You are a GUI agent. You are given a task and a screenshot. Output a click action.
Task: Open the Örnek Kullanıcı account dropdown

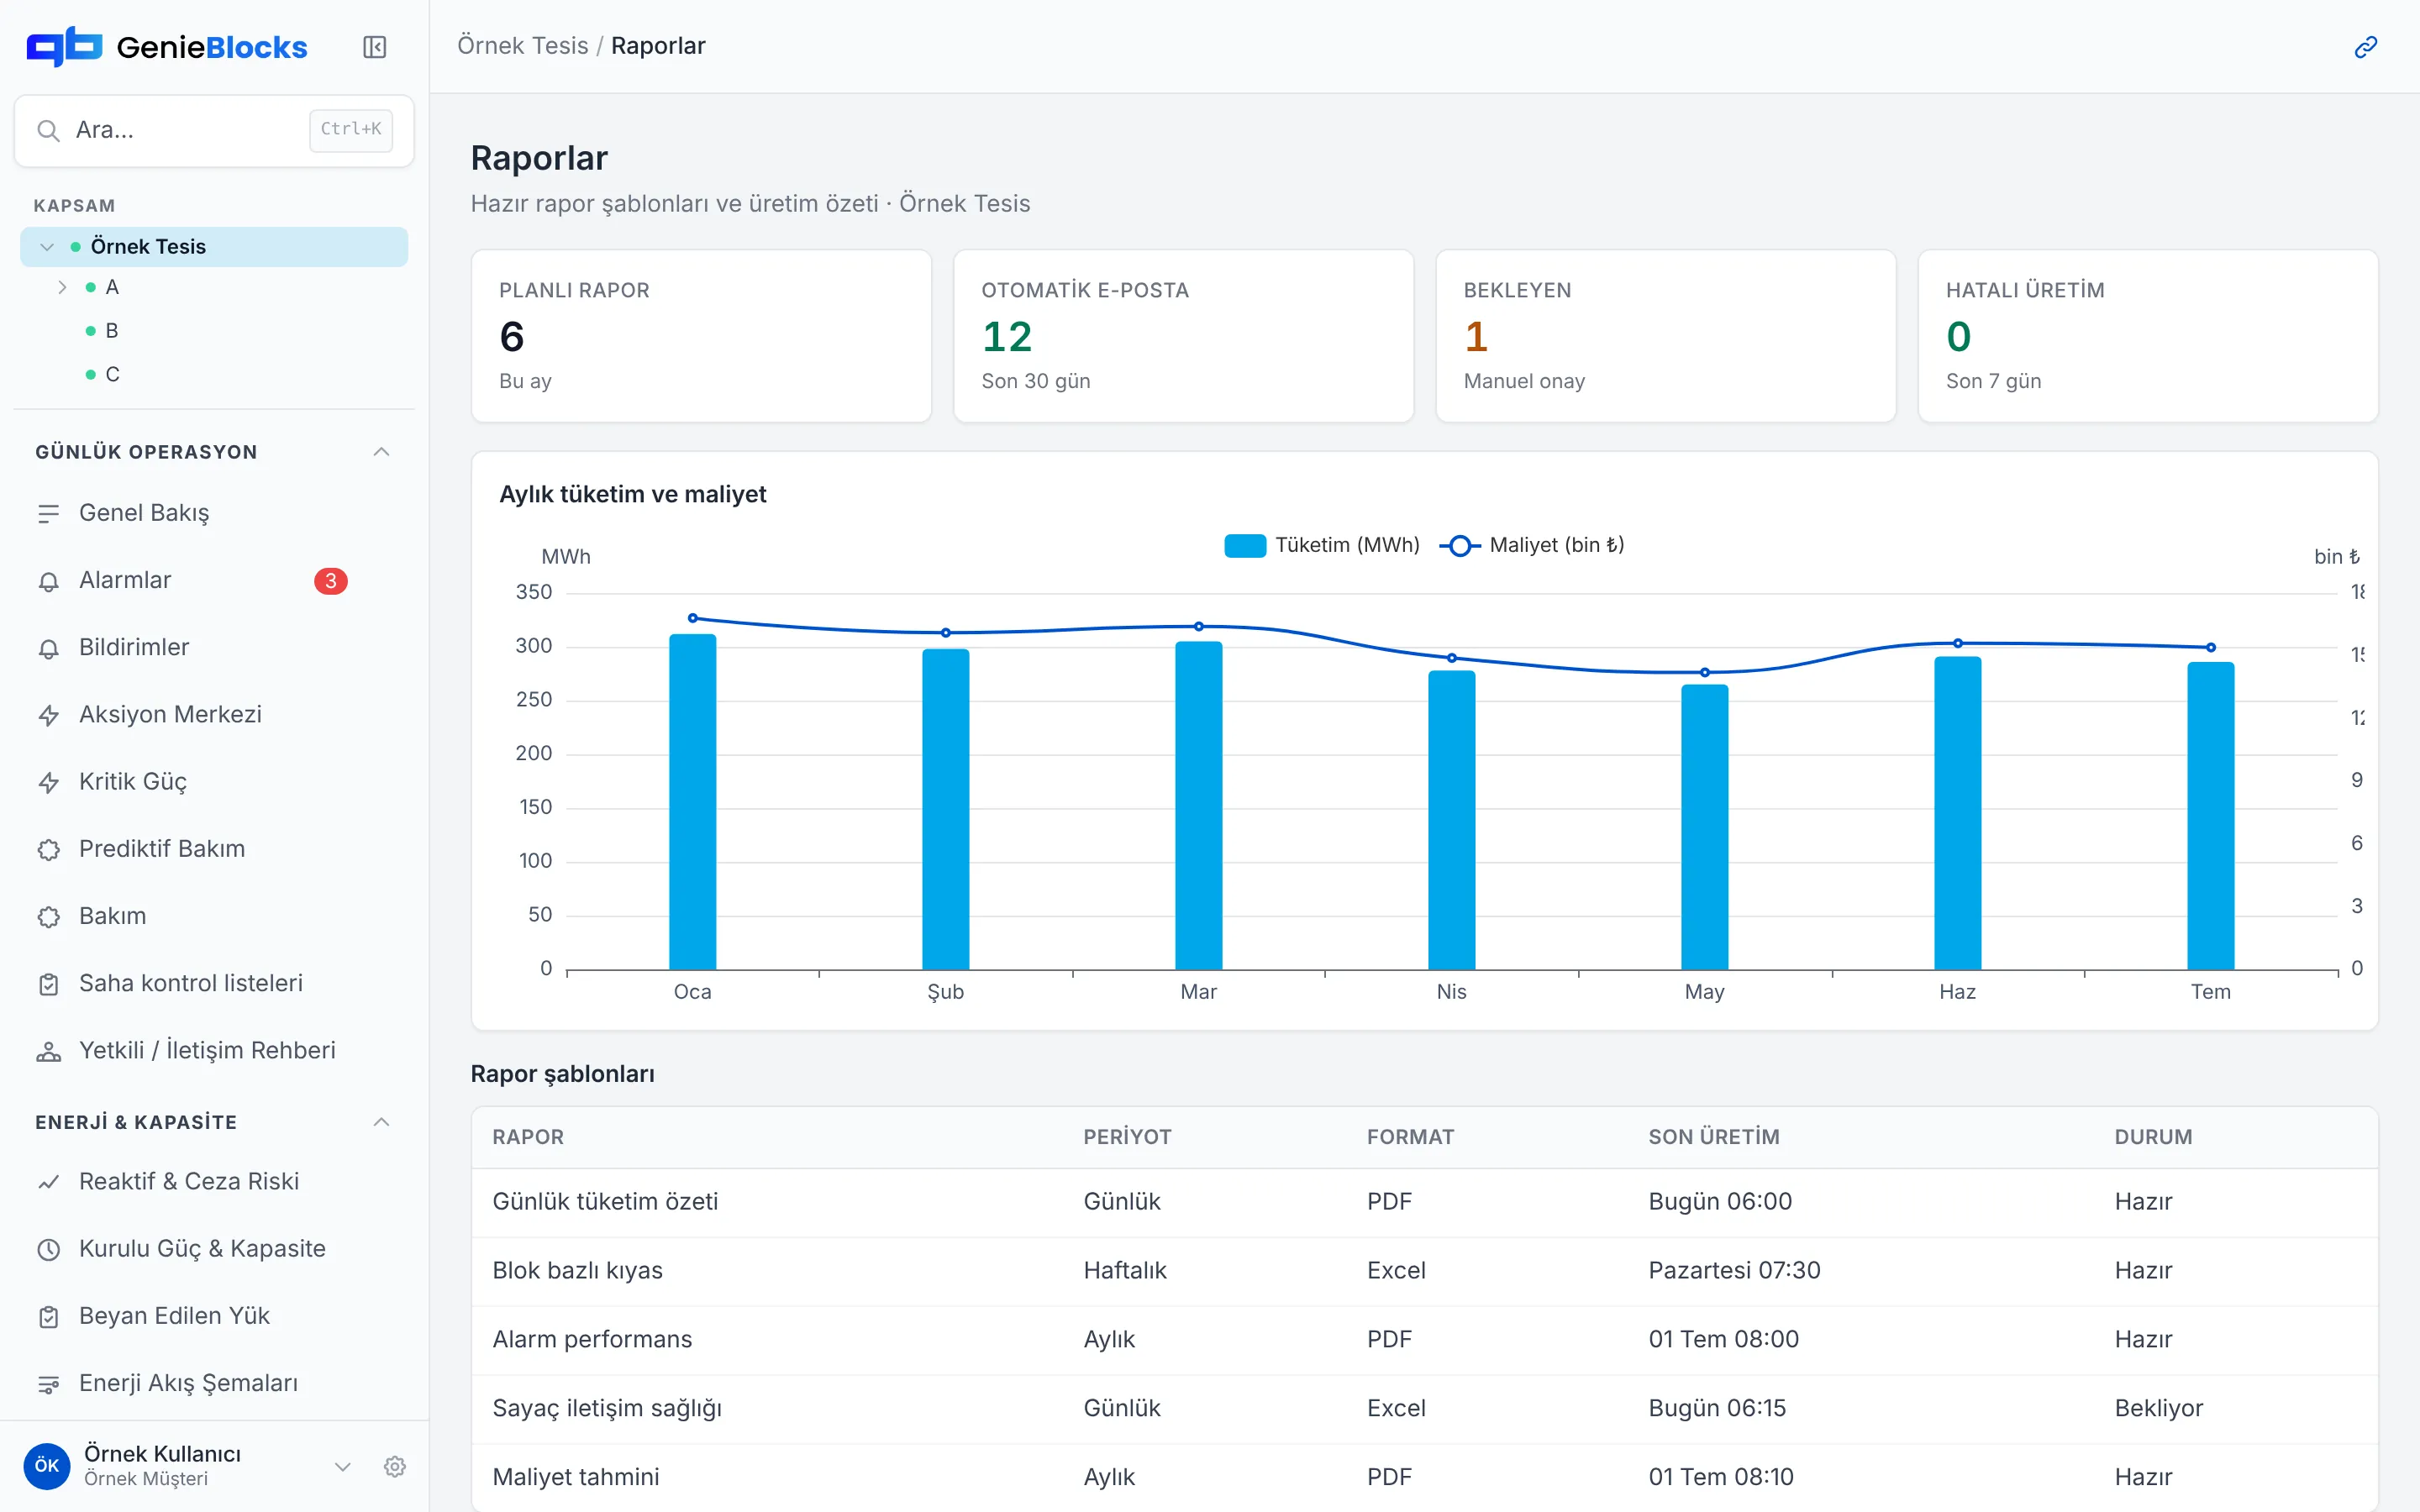(x=342, y=1466)
